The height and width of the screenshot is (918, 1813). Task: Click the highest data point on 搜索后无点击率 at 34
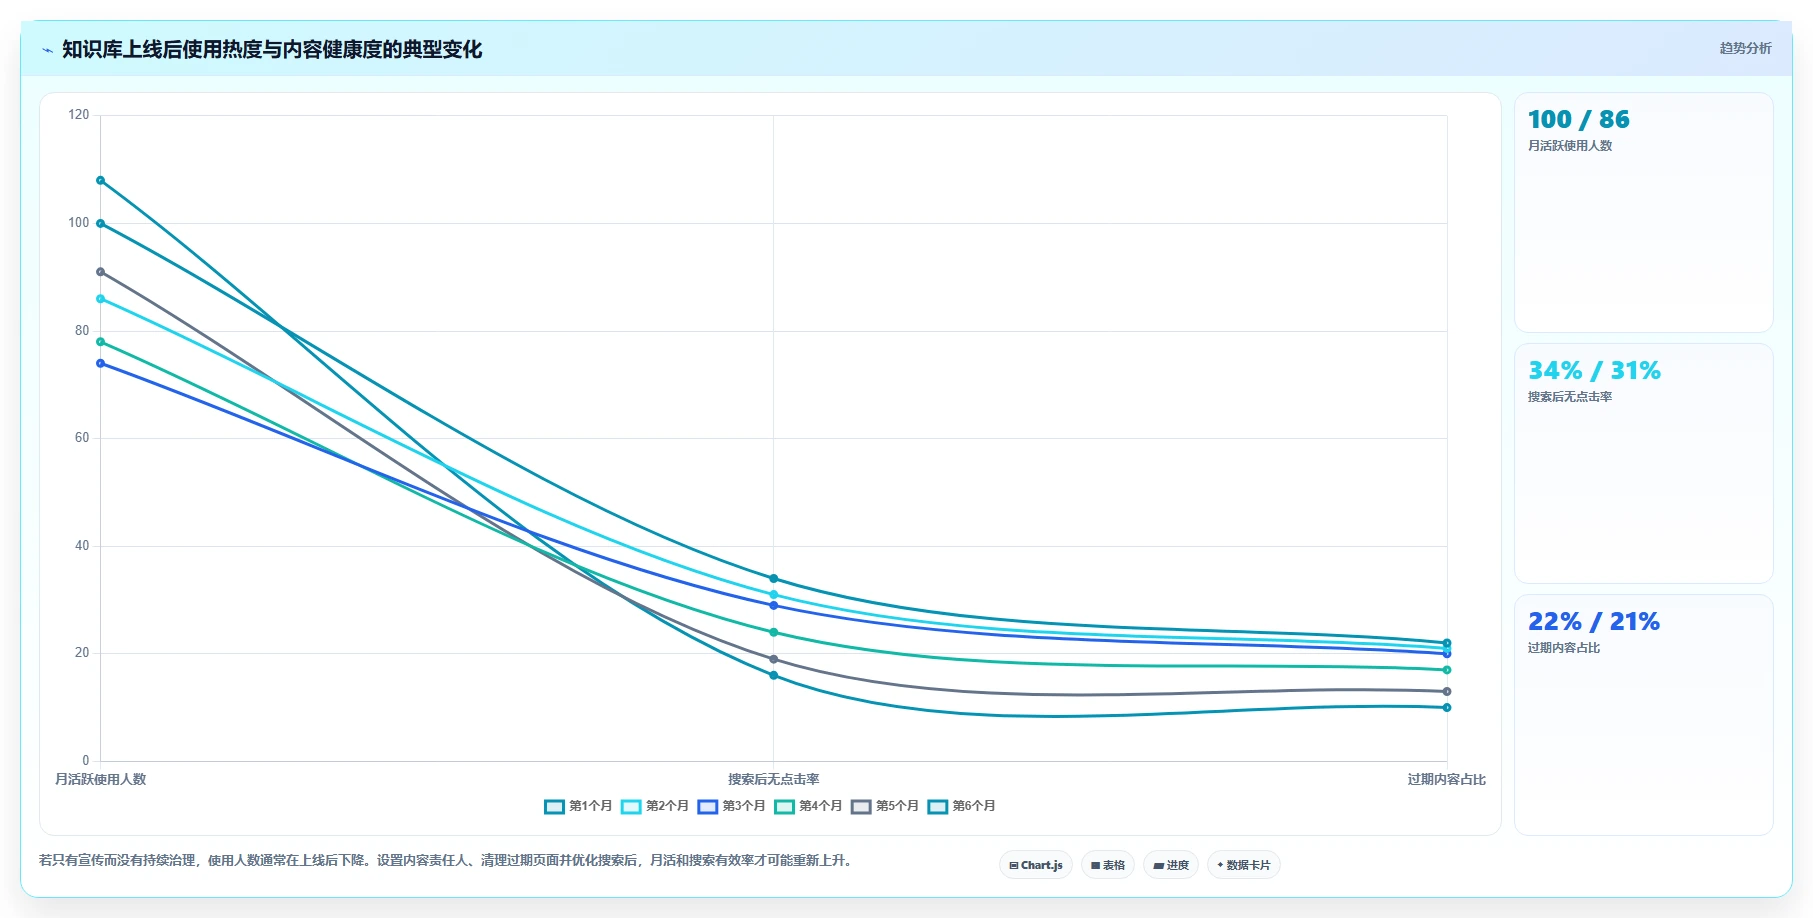774,579
